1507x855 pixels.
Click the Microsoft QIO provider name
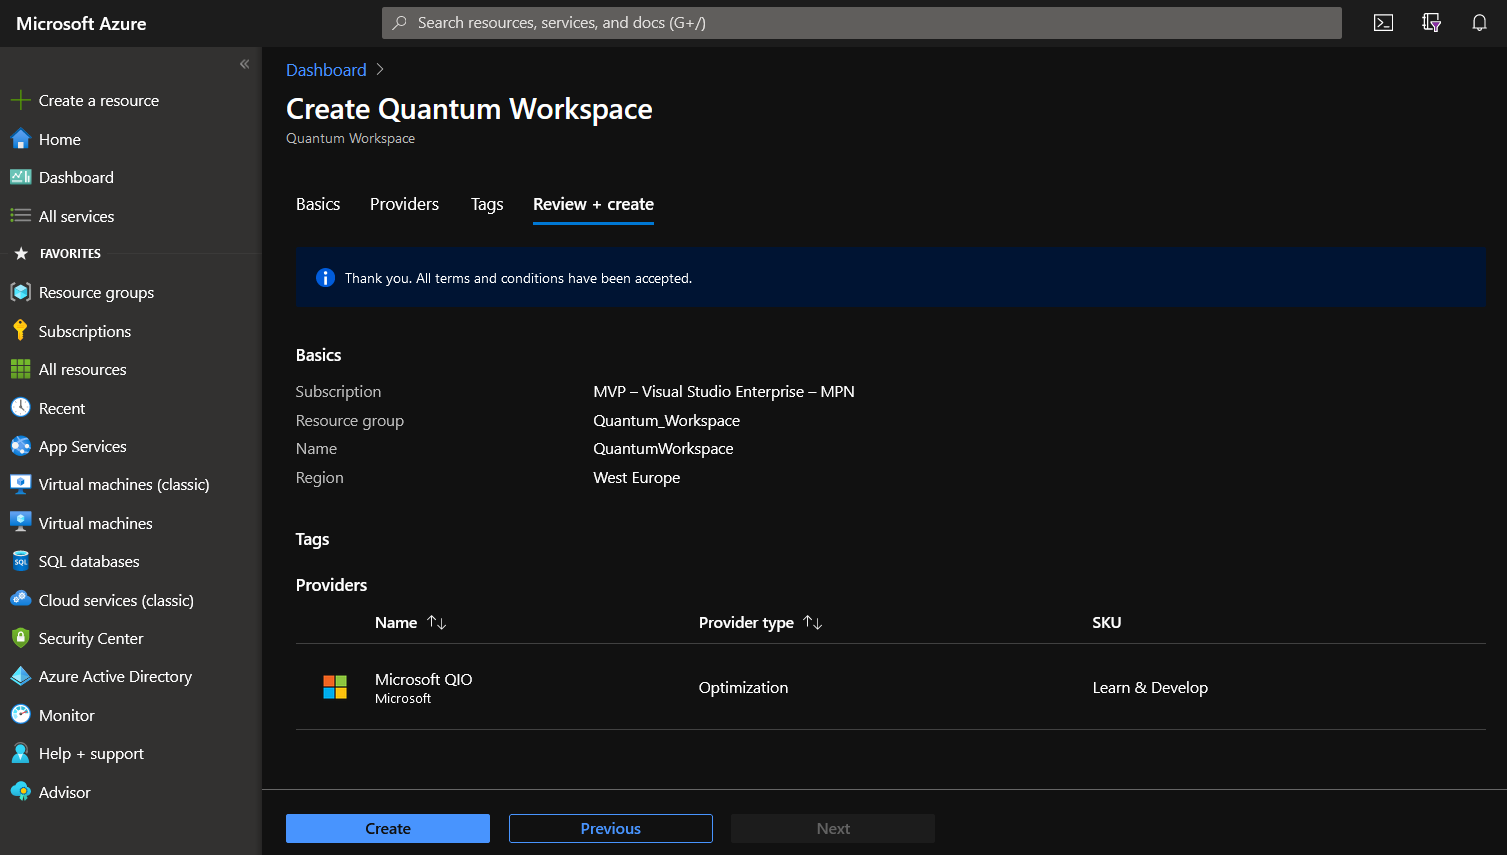(x=424, y=679)
